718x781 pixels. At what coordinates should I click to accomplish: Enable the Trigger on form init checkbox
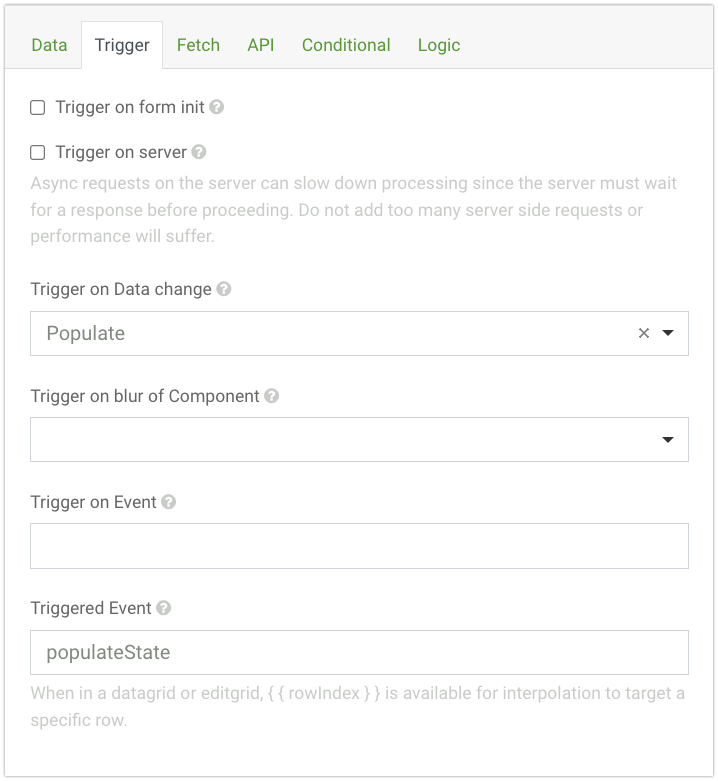pyautogui.click(x=38, y=107)
